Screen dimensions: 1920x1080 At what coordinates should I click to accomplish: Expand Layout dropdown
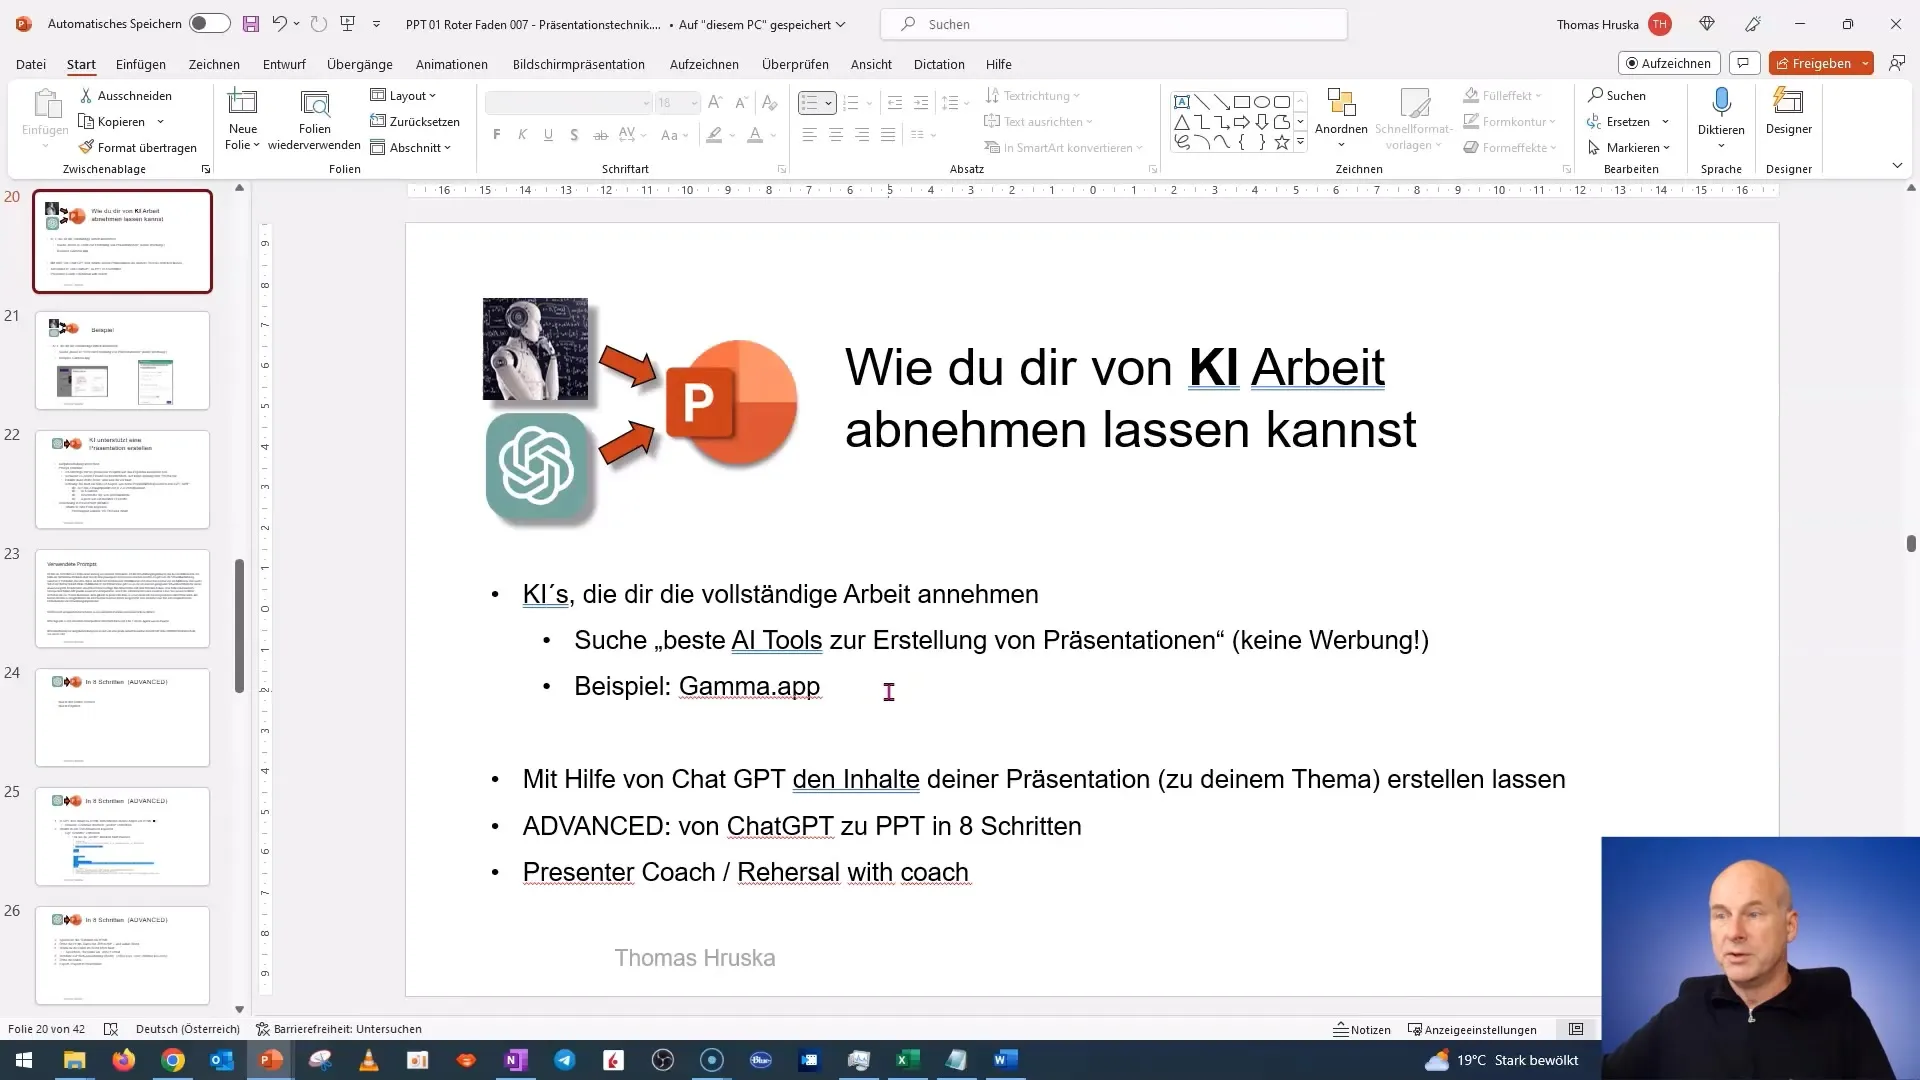404,96
